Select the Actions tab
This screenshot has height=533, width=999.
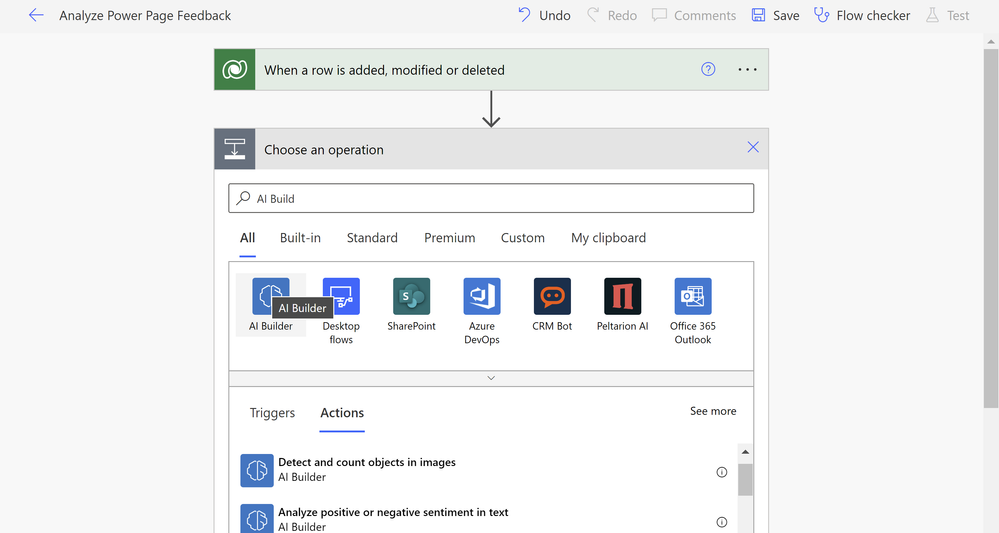tap(342, 413)
